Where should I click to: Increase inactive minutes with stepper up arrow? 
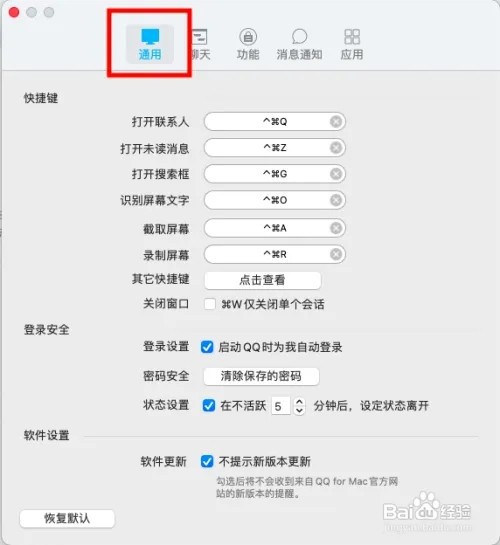(299, 401)
